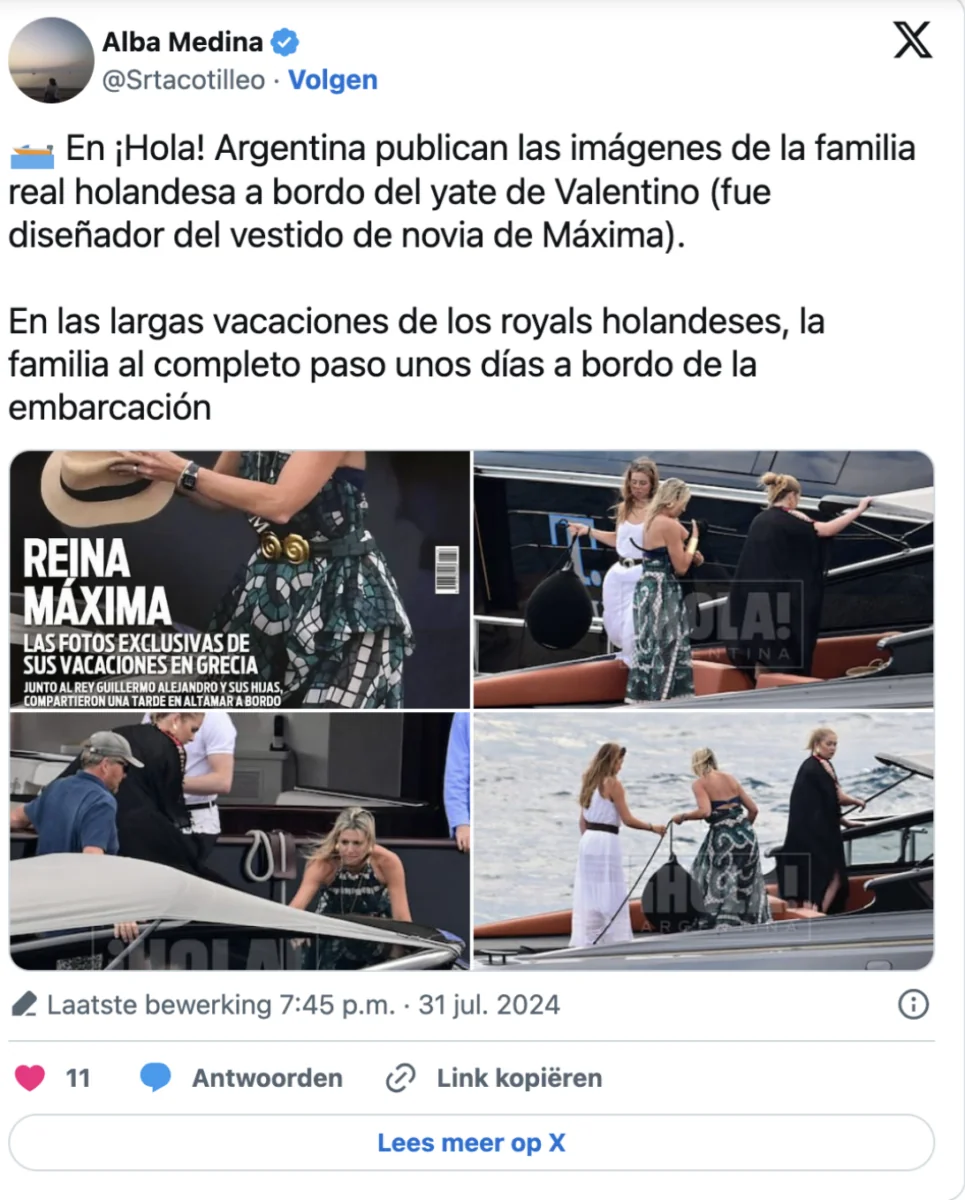Open bottom-left photo with man in cap
965x1200 pixels.
pos(240,841)
